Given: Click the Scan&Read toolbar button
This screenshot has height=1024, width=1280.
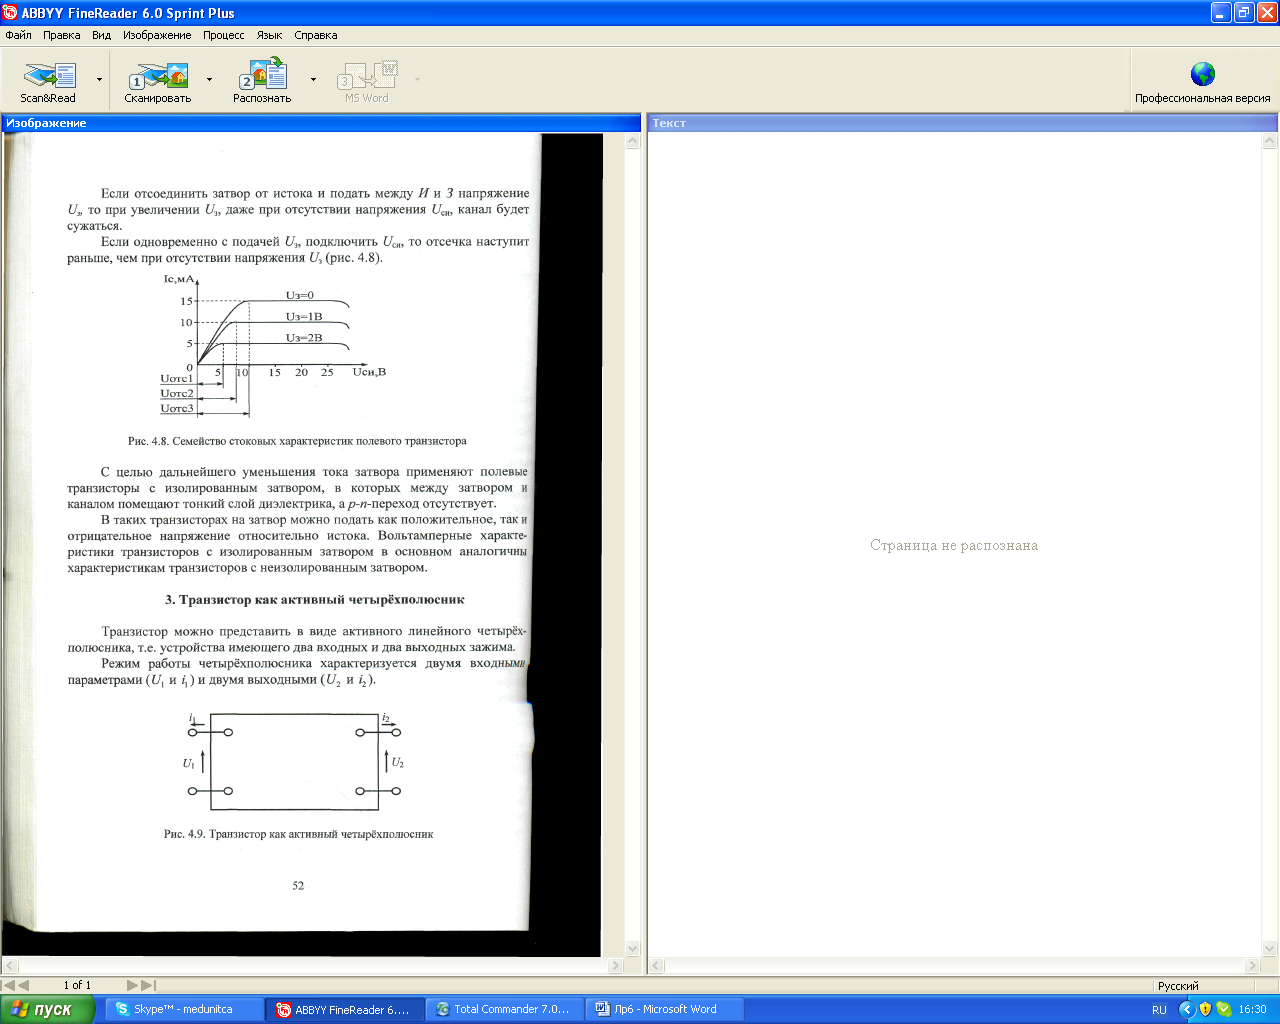Looking at the screenshot, I should (48, 82).
